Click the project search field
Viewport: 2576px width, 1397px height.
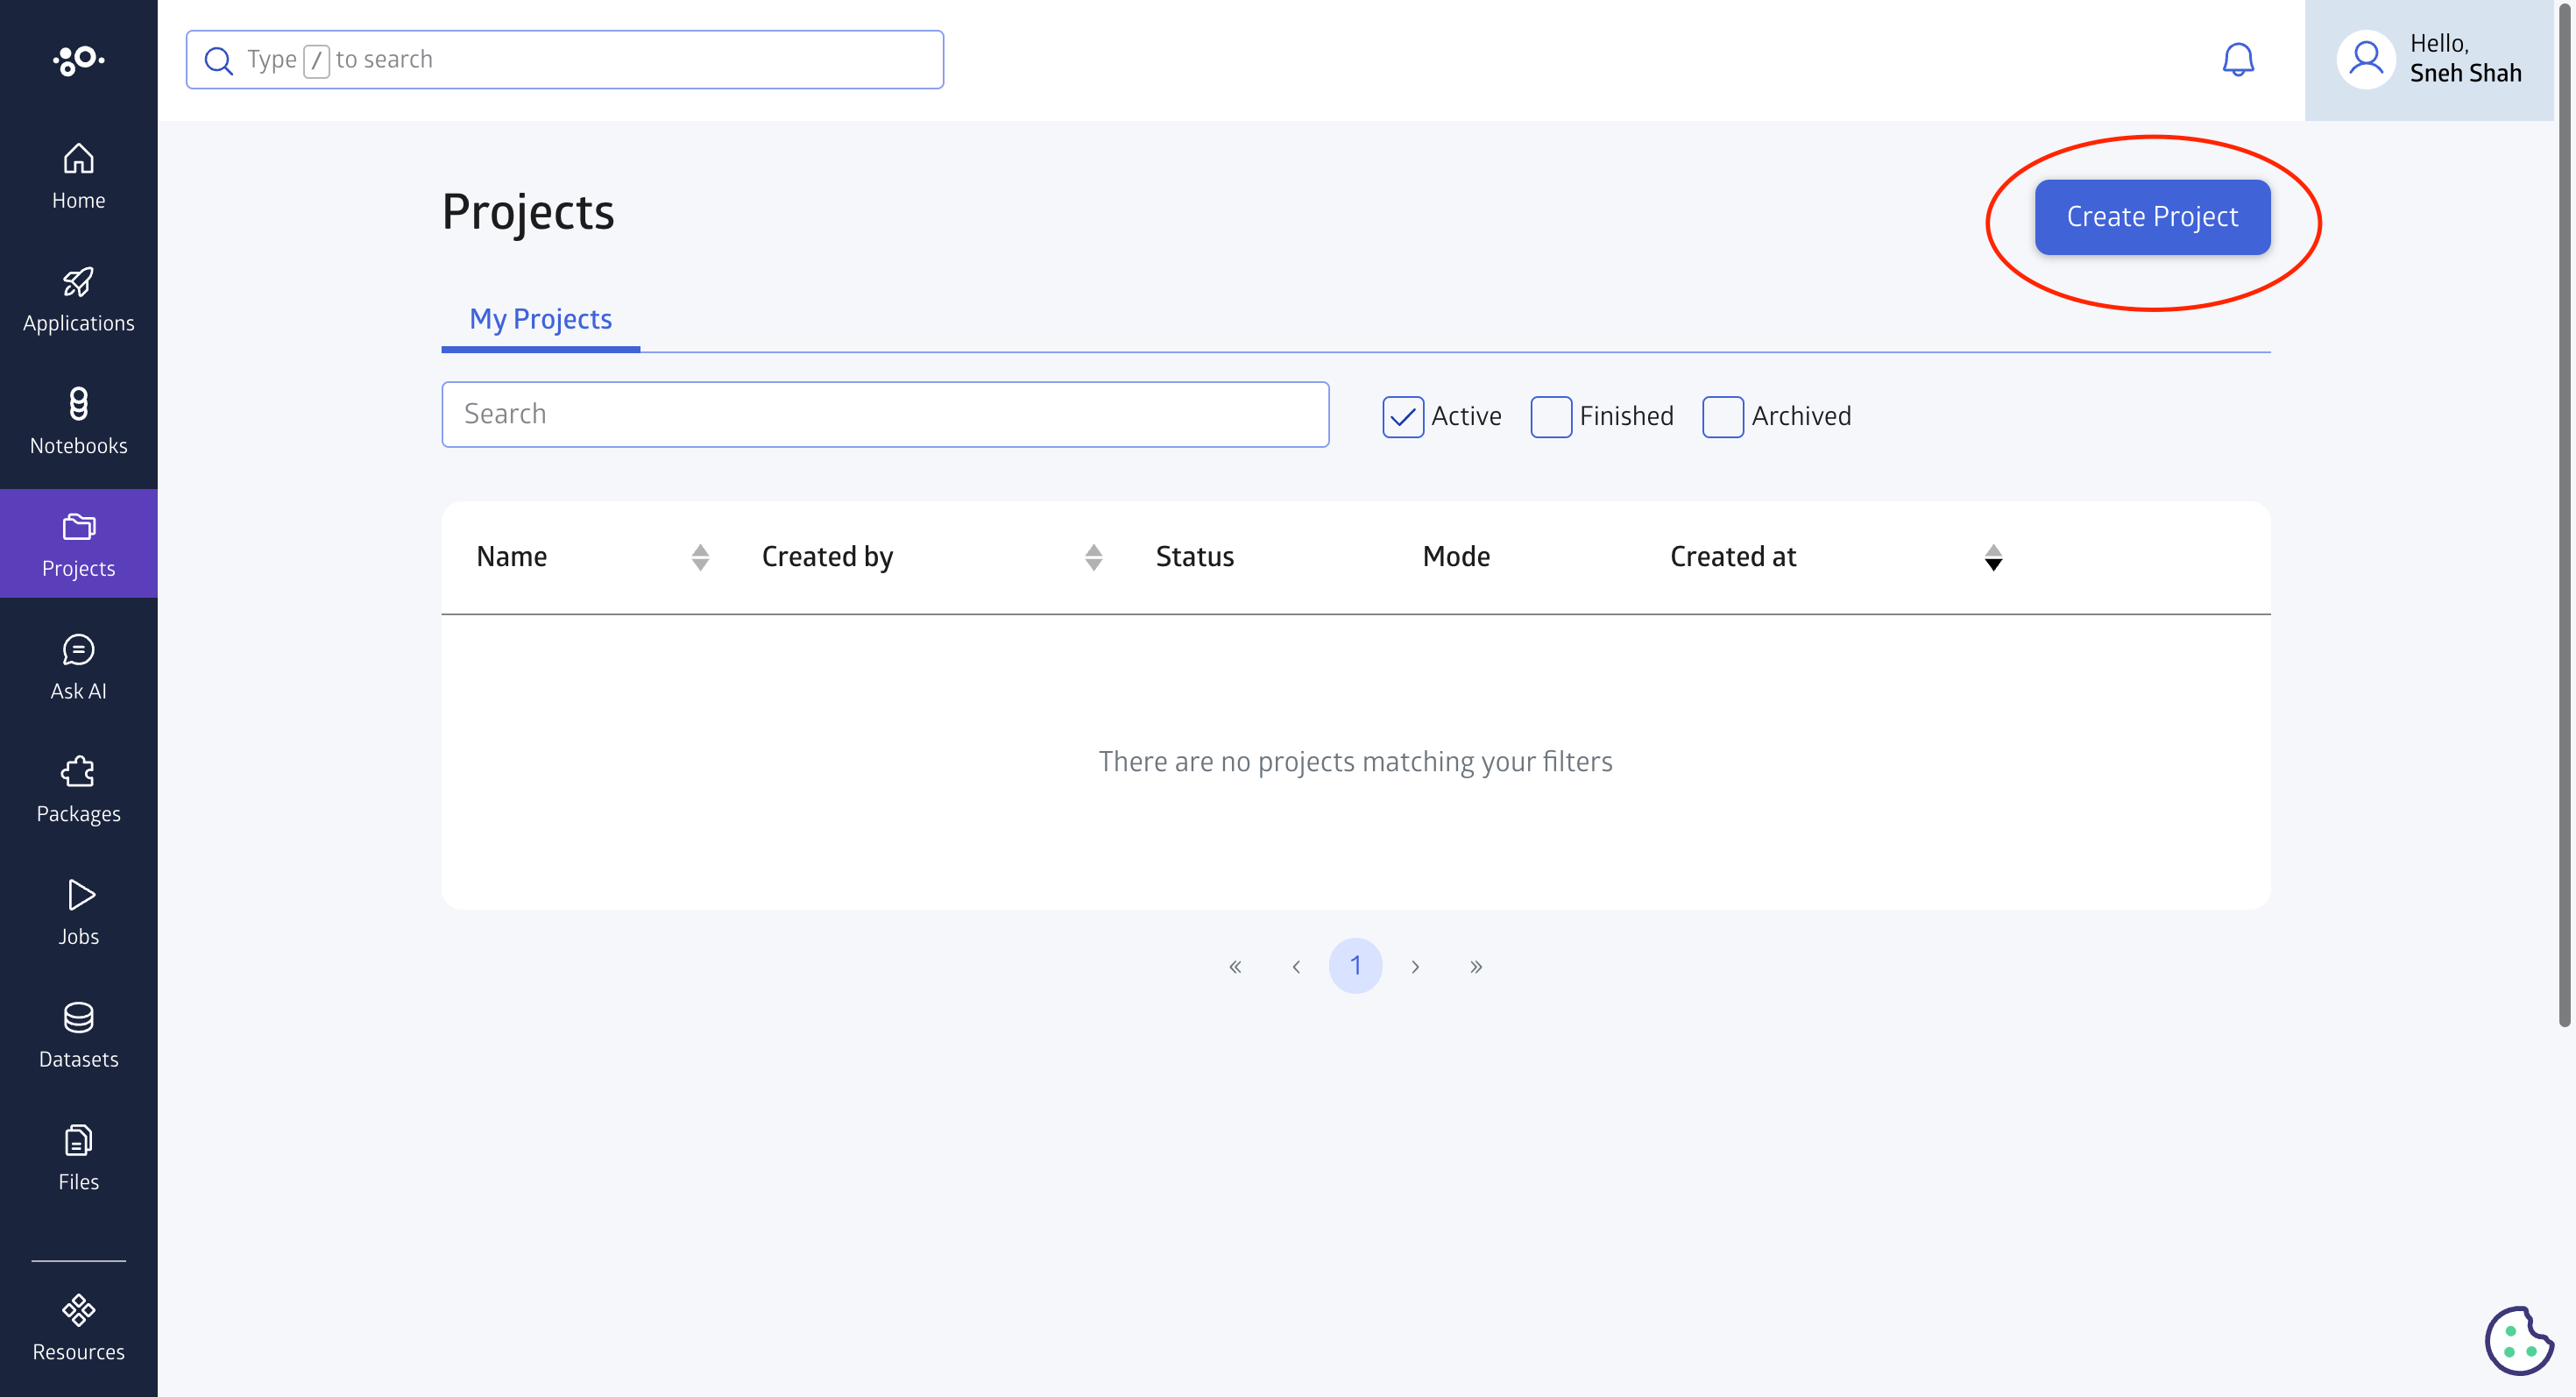tap(885, 413)
